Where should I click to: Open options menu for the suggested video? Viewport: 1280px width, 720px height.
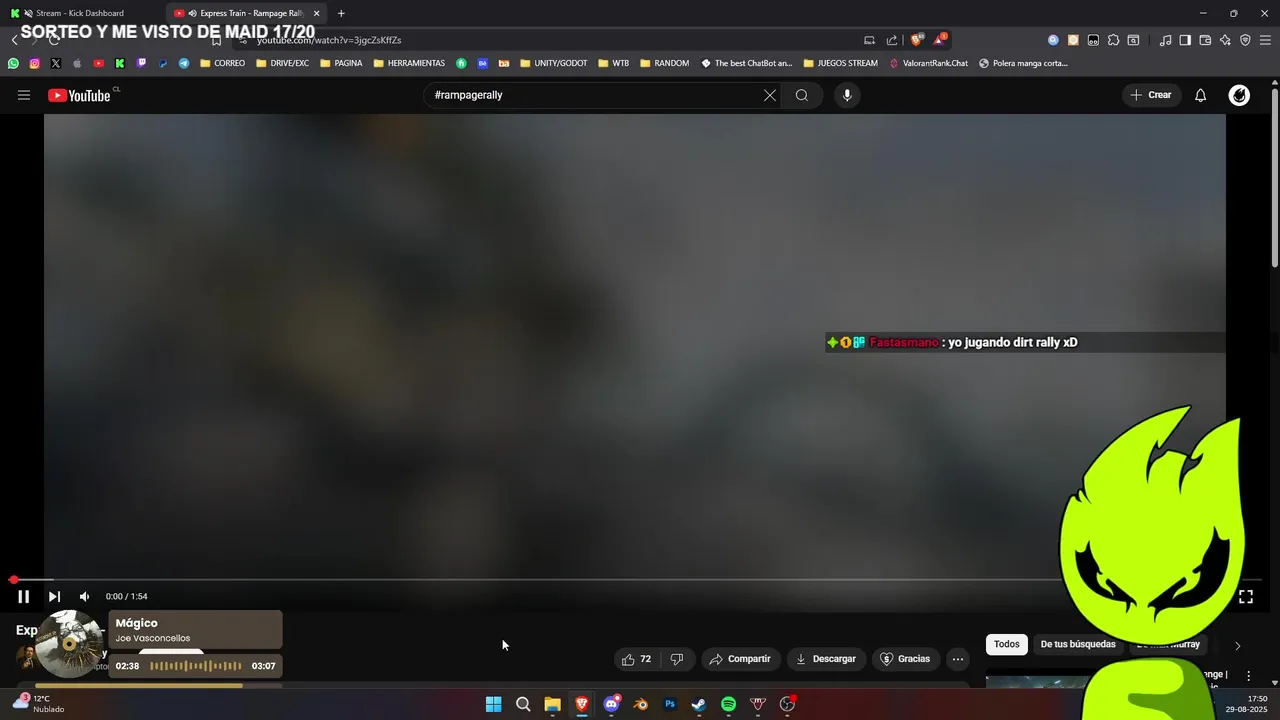[x=1248, y=676]
